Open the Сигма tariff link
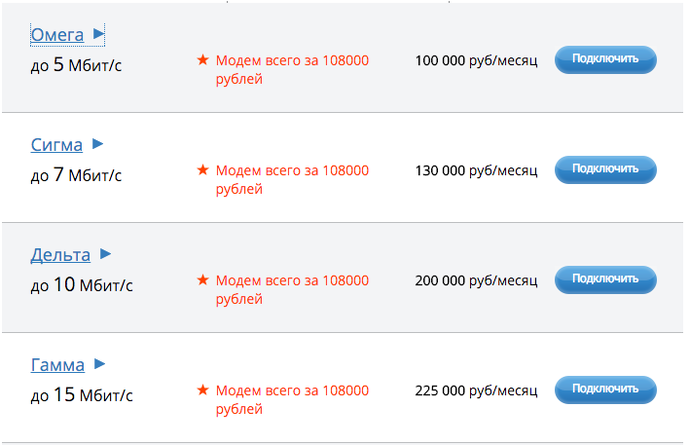The height and width of the screenshot is (445, 690). point(56,145)
